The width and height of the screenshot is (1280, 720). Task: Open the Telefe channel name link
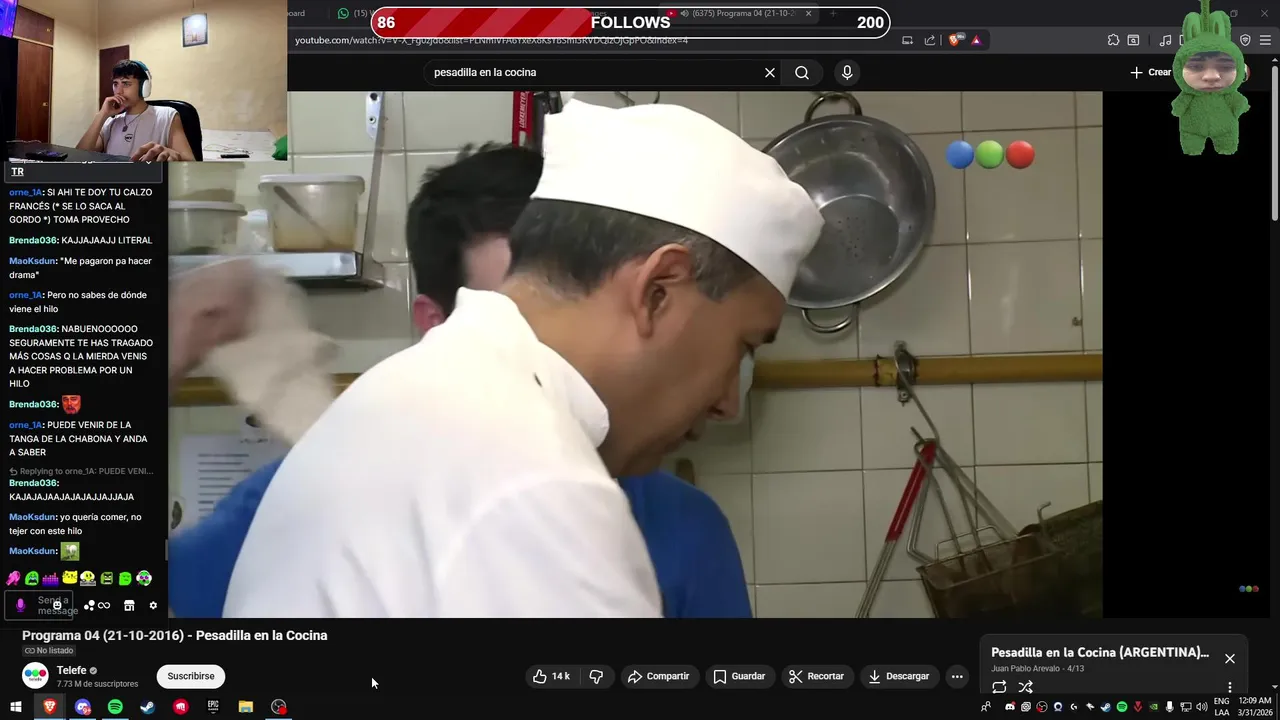[x=71, y=671]
